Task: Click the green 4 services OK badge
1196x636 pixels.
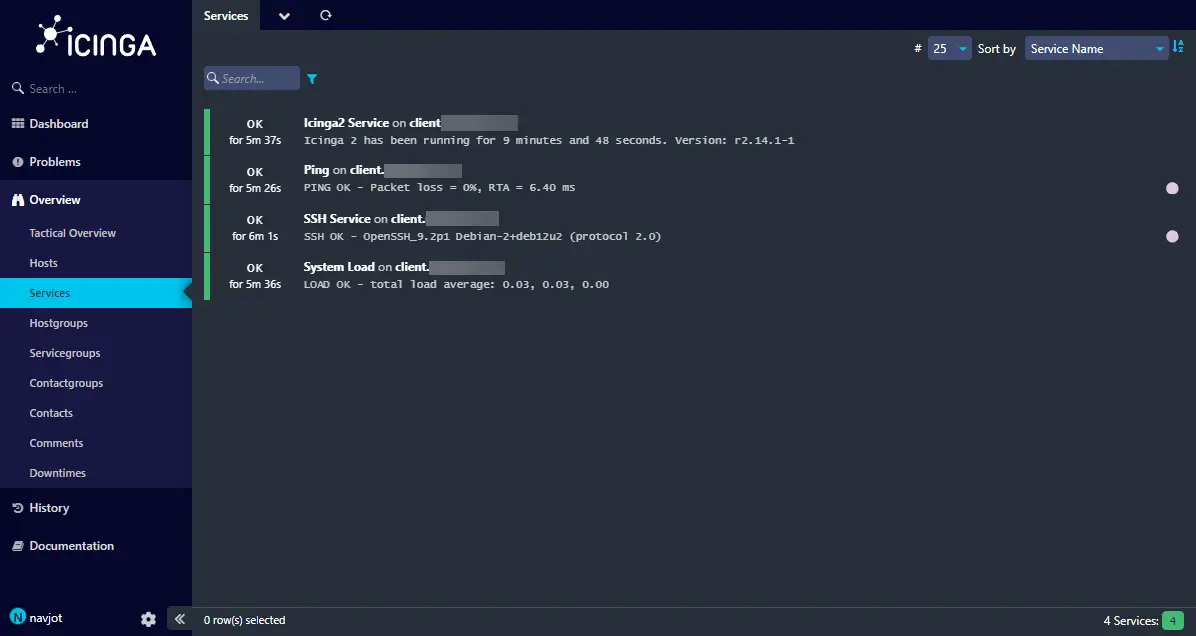Action: [x=1173, y=621]
